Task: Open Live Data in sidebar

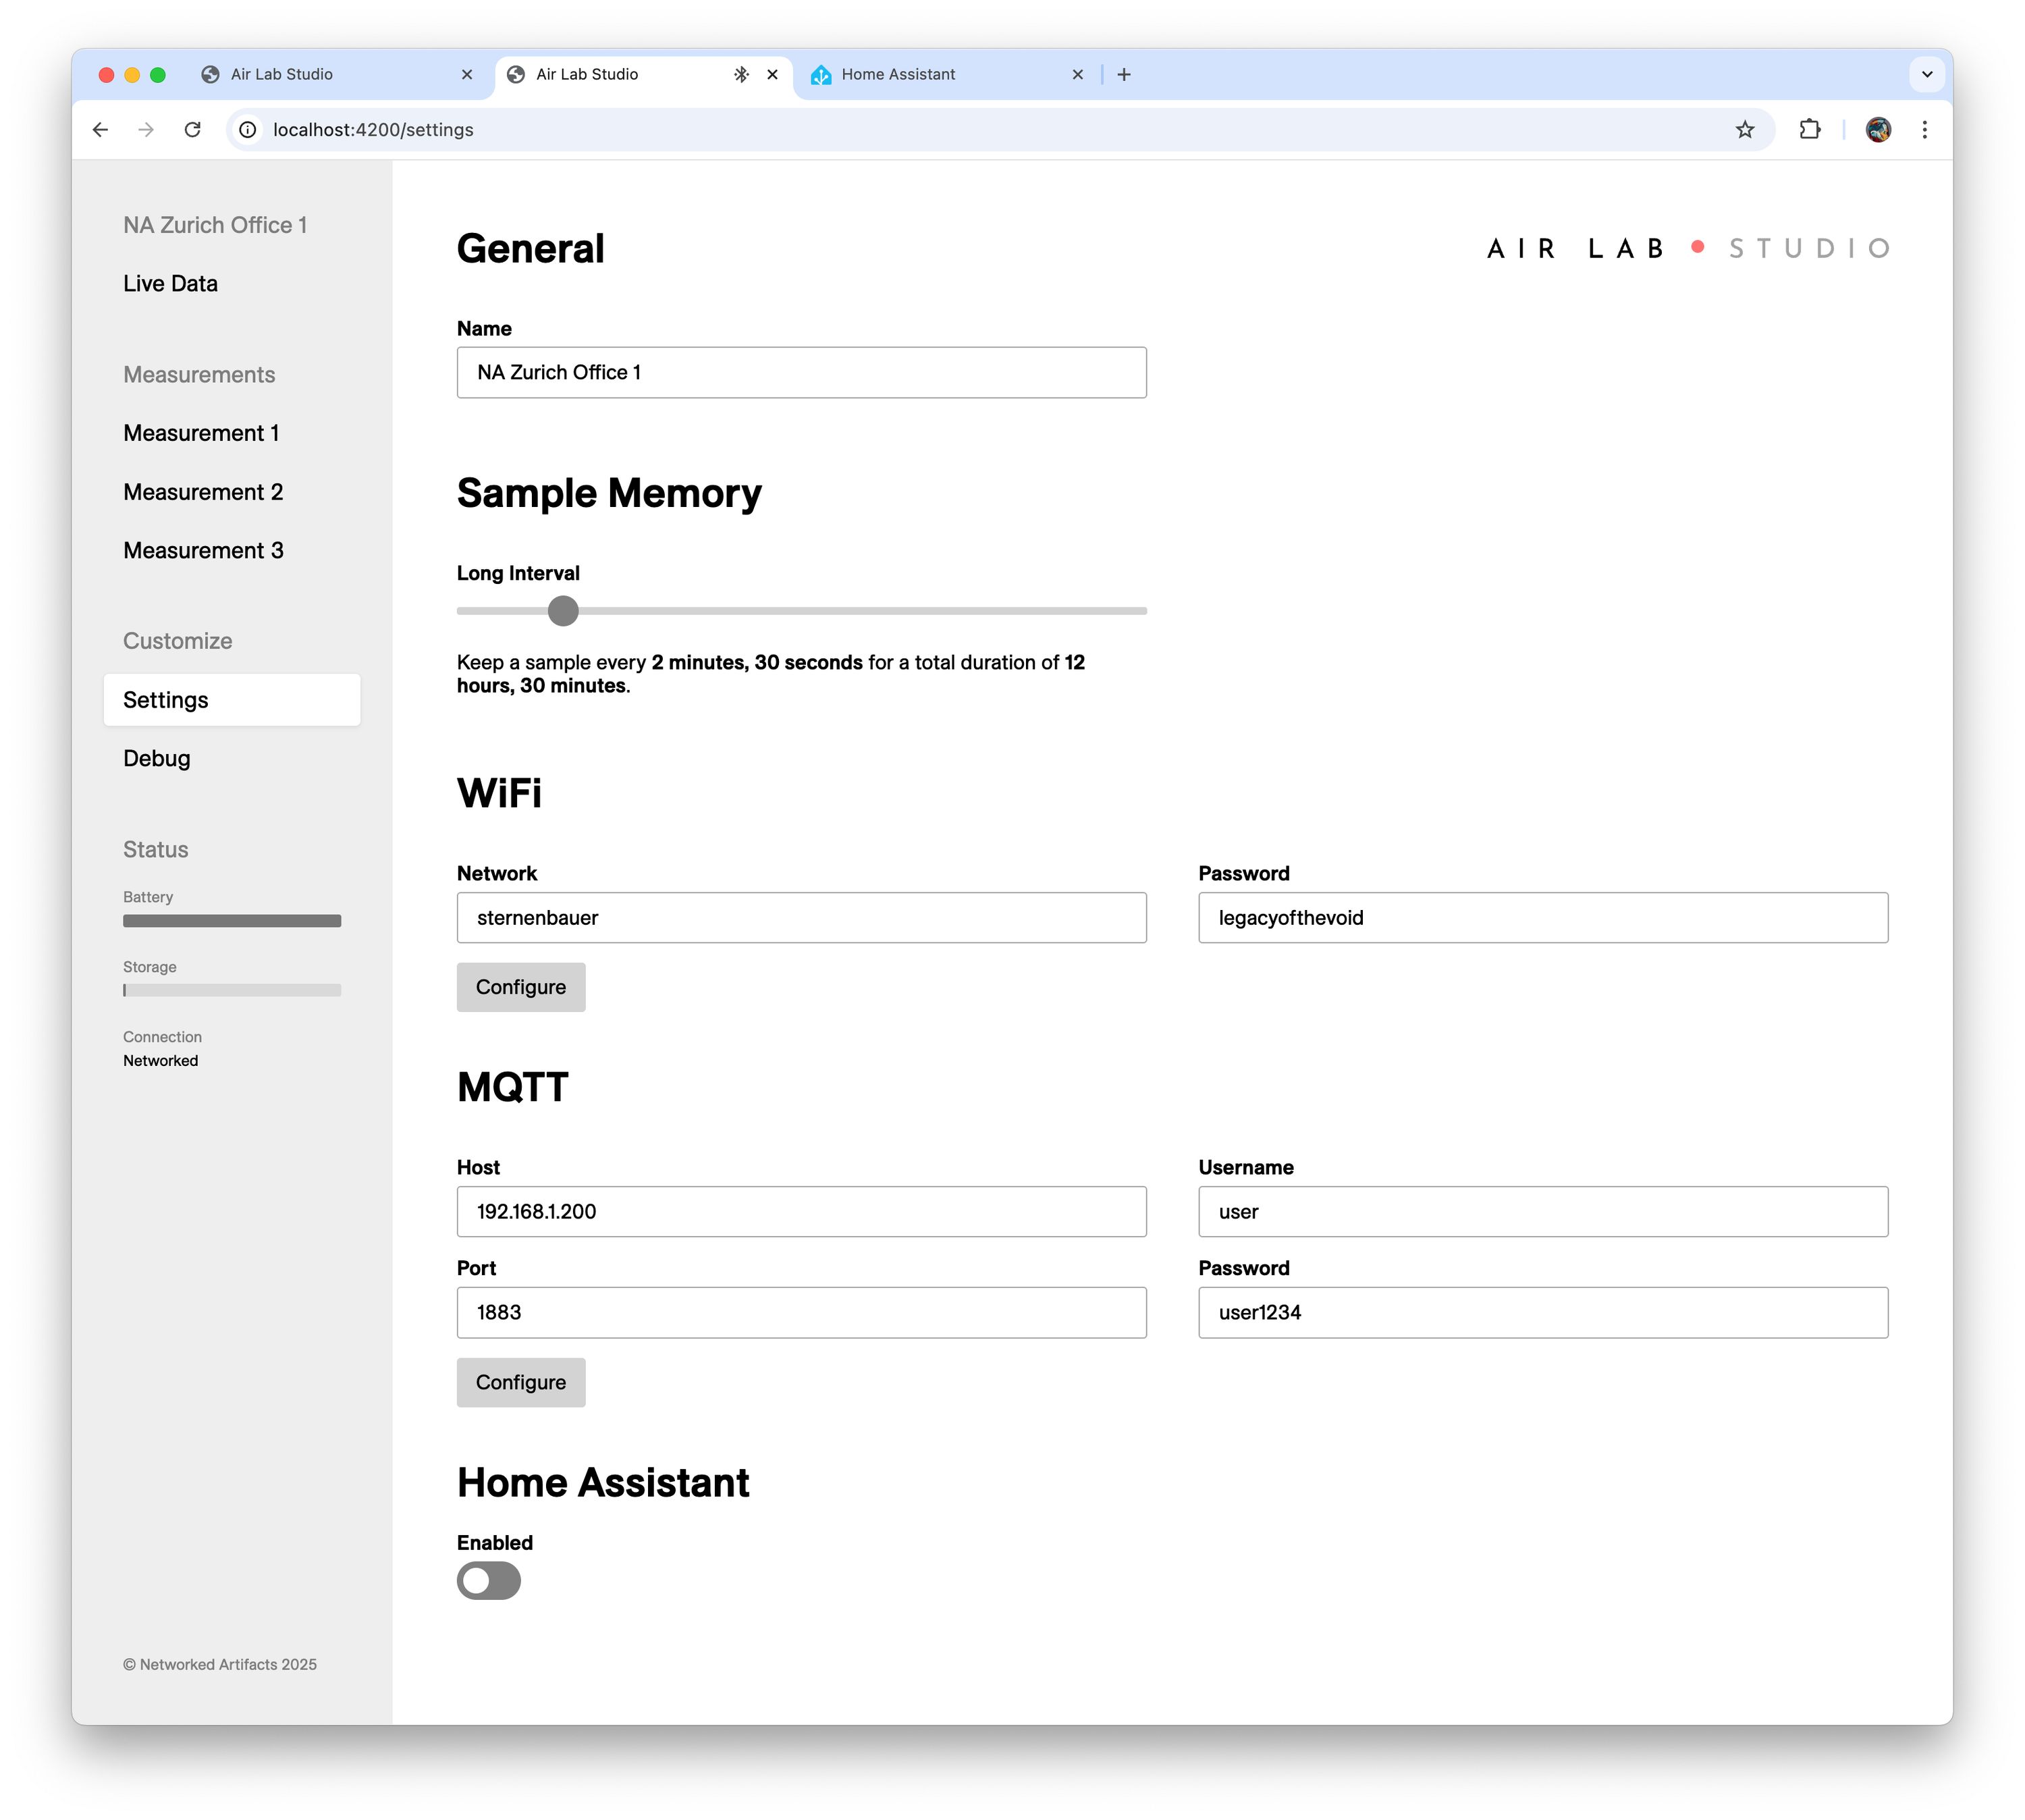Action: (x=170, y=284)
